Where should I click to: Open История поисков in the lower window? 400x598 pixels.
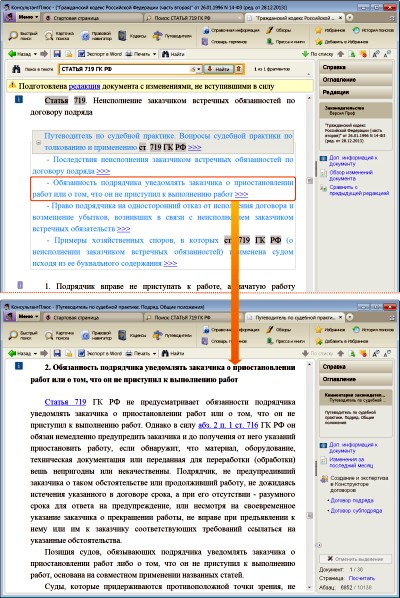pyautogui.click(x=373, y=330)
